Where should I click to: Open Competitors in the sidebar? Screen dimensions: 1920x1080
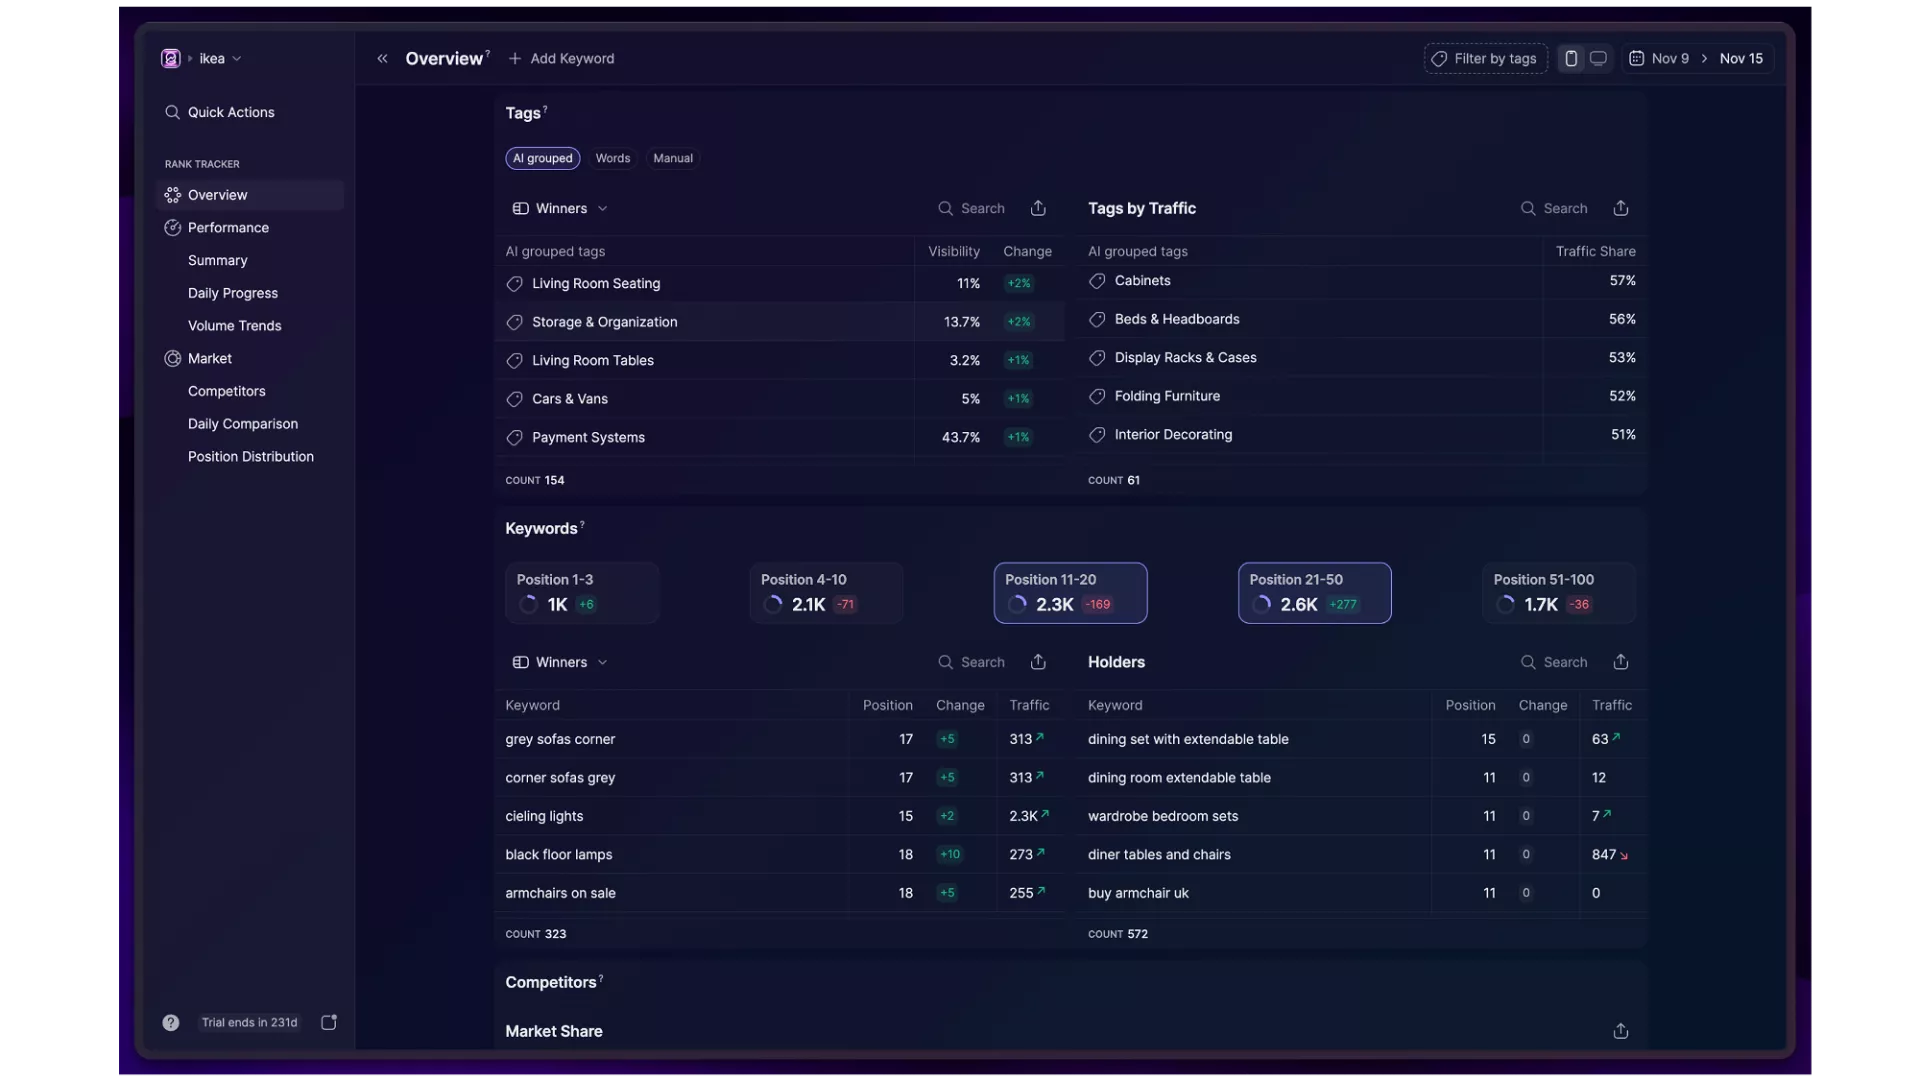pyautogui.click(x=227, y=391)
